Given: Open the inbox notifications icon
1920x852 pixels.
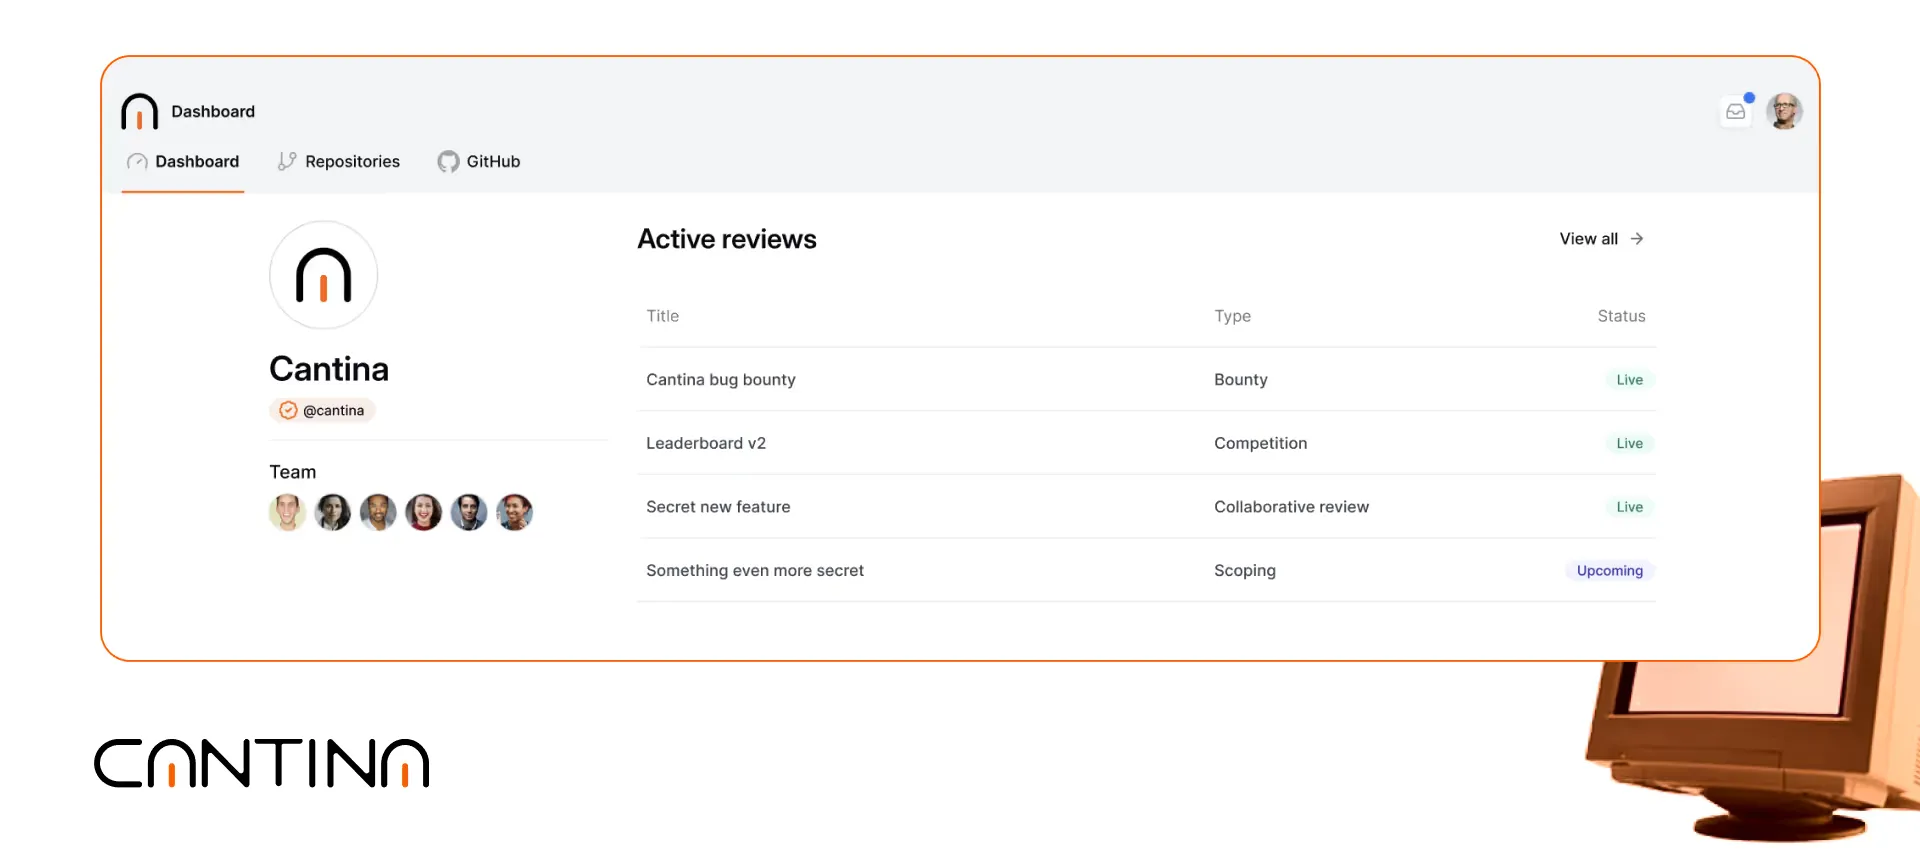Looking at the screenshot, I should (1736, 111).
